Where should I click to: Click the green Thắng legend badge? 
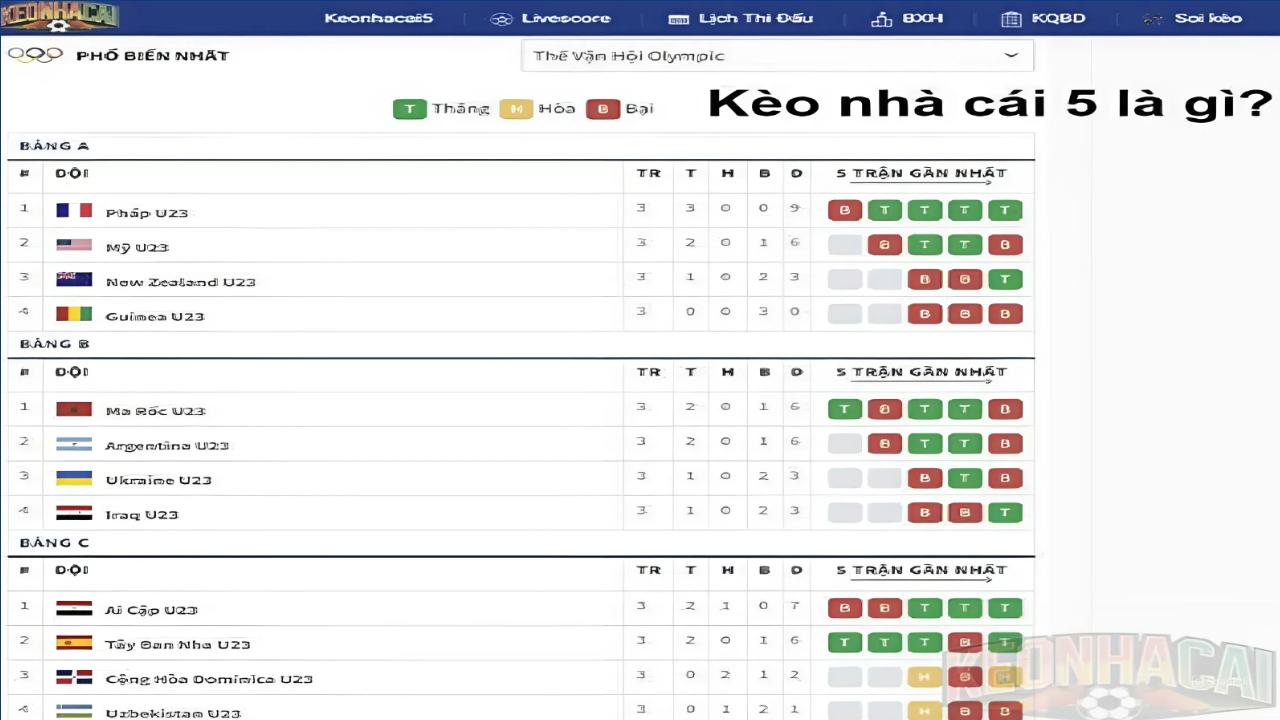click(x=410, y=109)
